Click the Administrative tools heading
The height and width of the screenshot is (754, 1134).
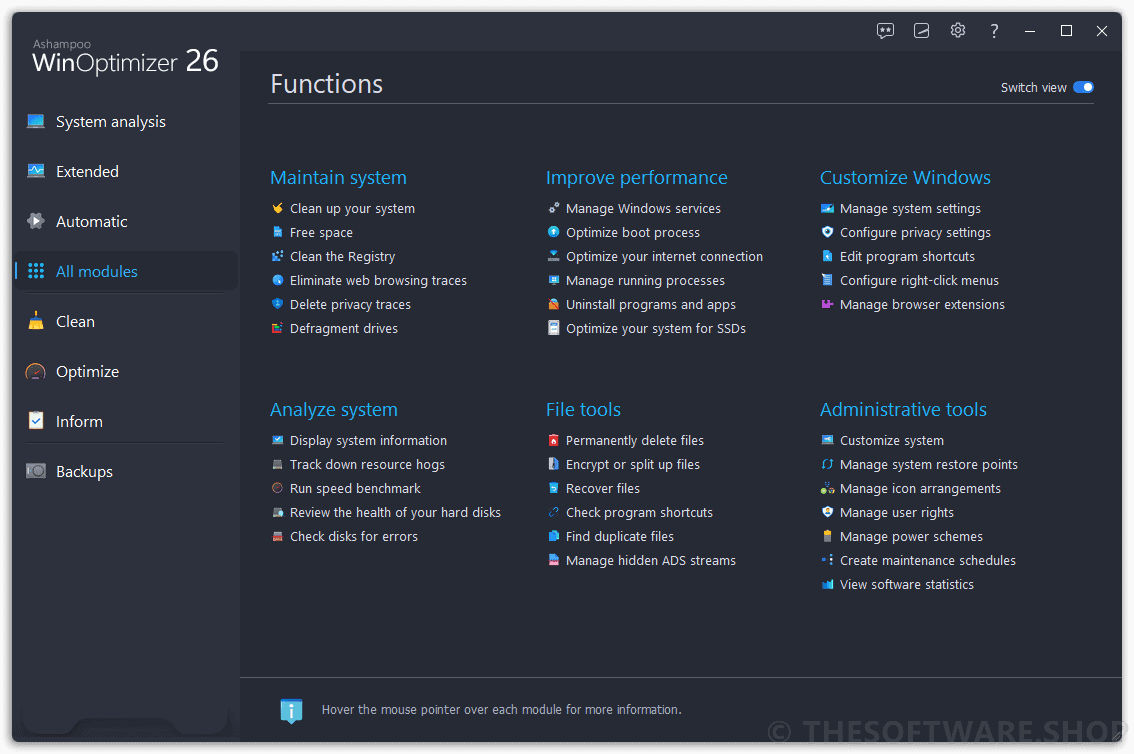click(x=903, y=410)
